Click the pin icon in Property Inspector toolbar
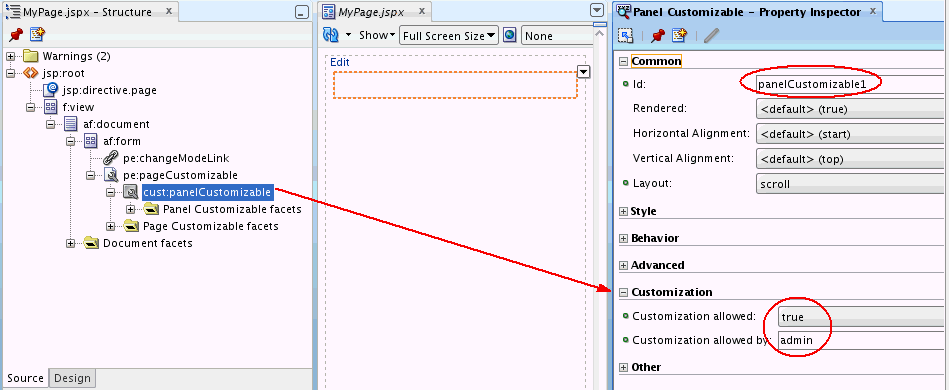Image resolution: width=949 pixels, height=390 pixels. click(x=658, y=36)
